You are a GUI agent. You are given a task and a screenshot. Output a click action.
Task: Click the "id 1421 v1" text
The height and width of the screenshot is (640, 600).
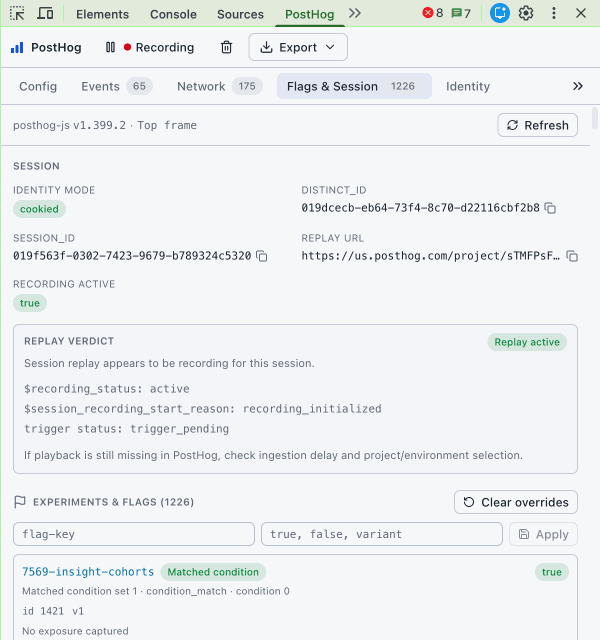click(53, 611)
